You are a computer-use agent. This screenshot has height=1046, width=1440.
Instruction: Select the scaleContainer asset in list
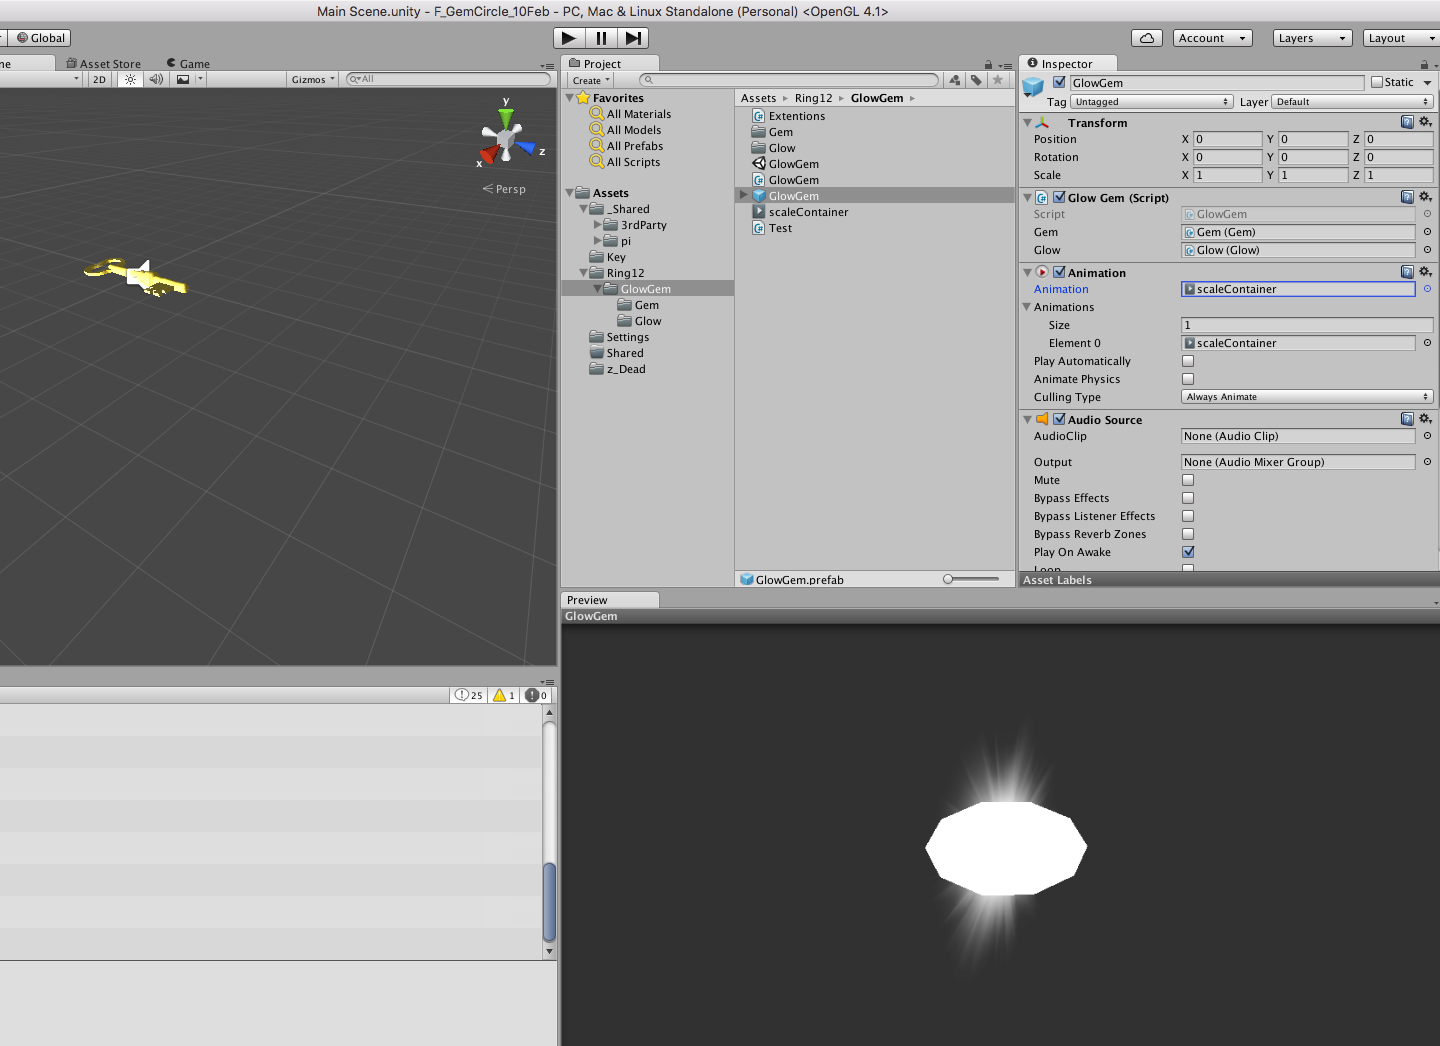coord(808,212)
